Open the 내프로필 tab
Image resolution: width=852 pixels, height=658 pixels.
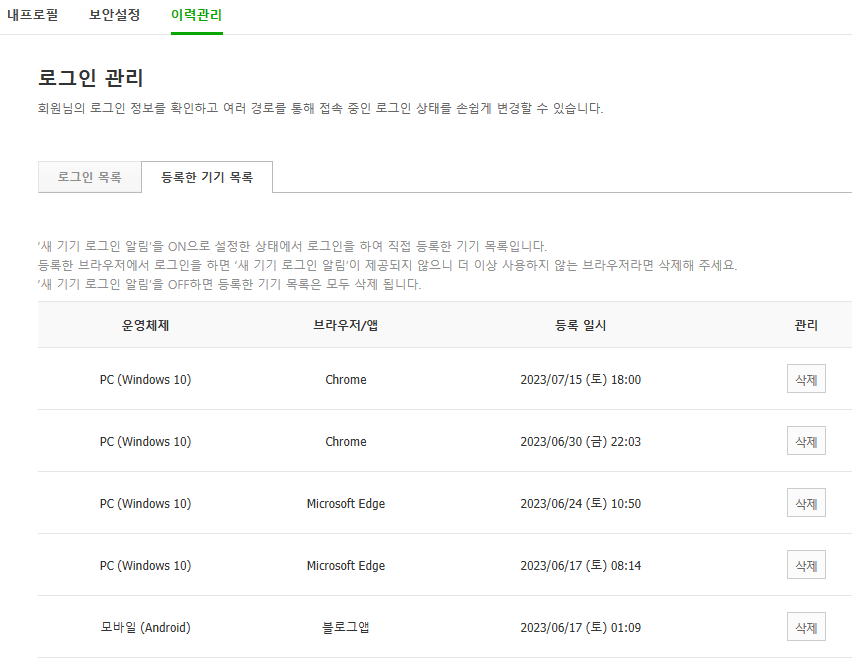[x=33, y=15]
